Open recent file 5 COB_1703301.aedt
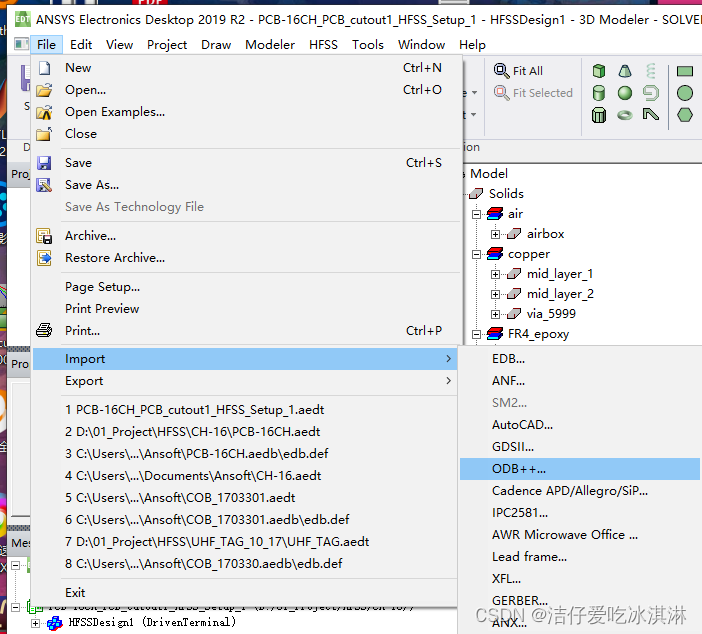The image size is (702, 634). click(x=245, y=498)
